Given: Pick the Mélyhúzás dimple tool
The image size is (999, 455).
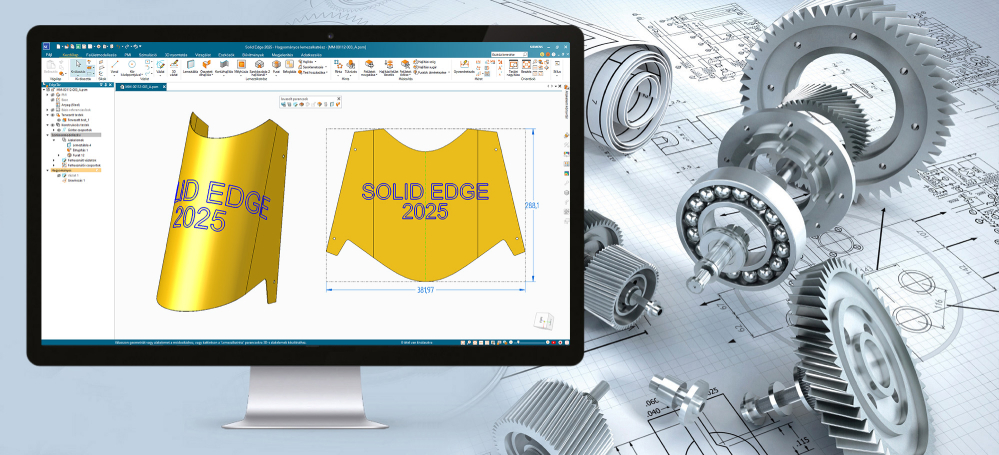Looking at the screenshot, I should click(241, 64).
